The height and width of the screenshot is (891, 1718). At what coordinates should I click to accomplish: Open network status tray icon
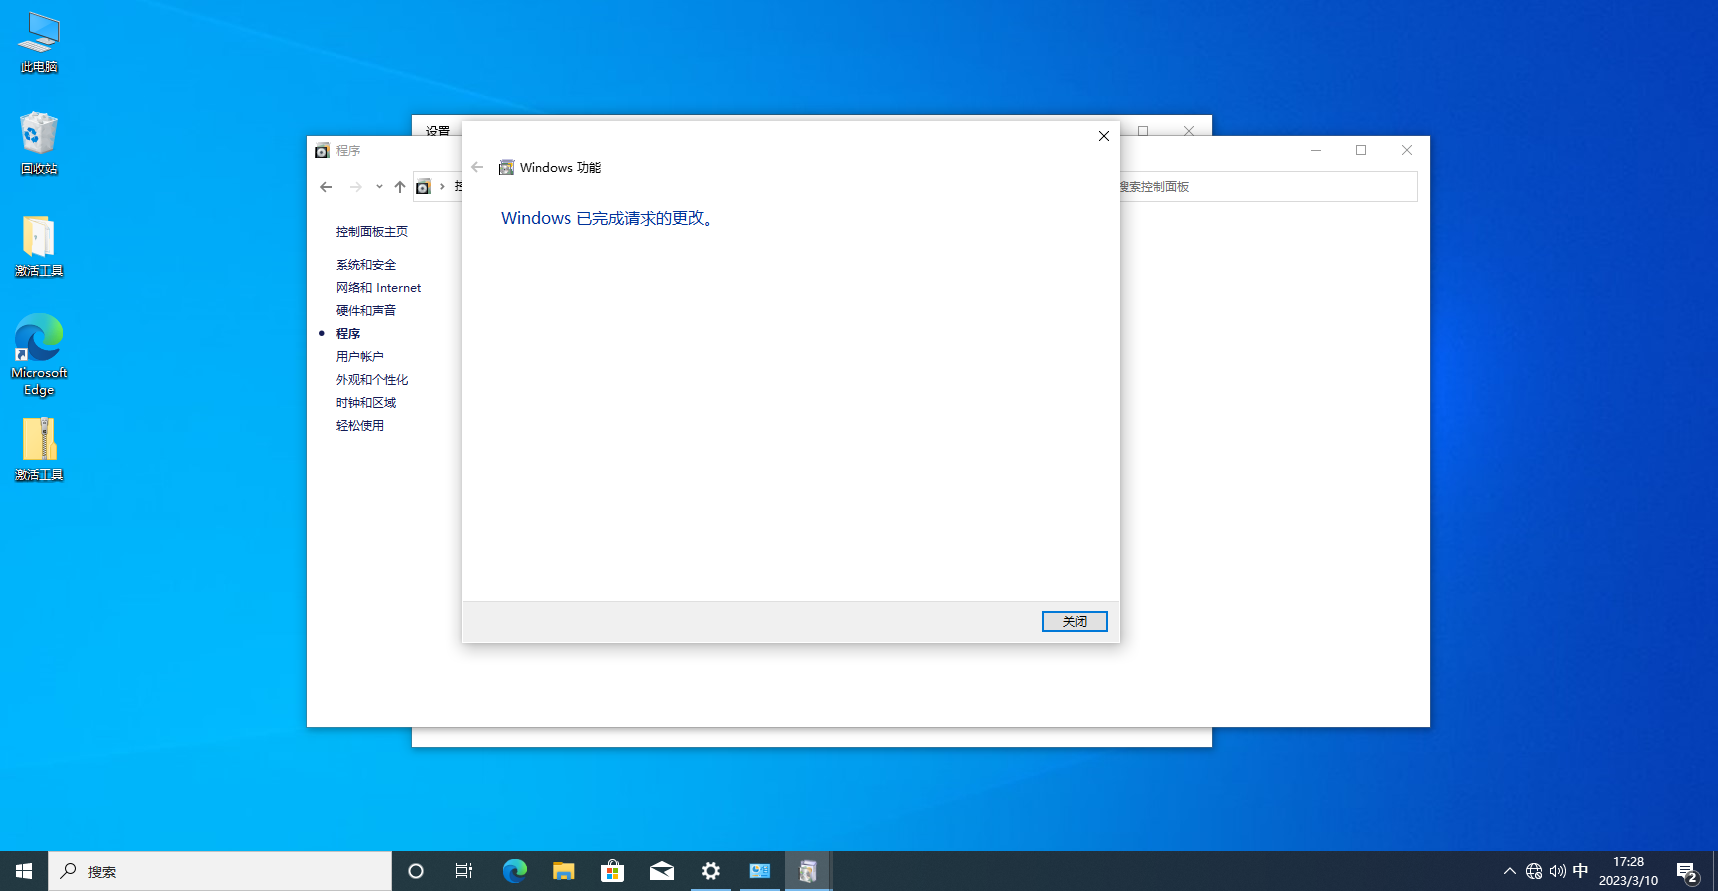click(1534, 871)
